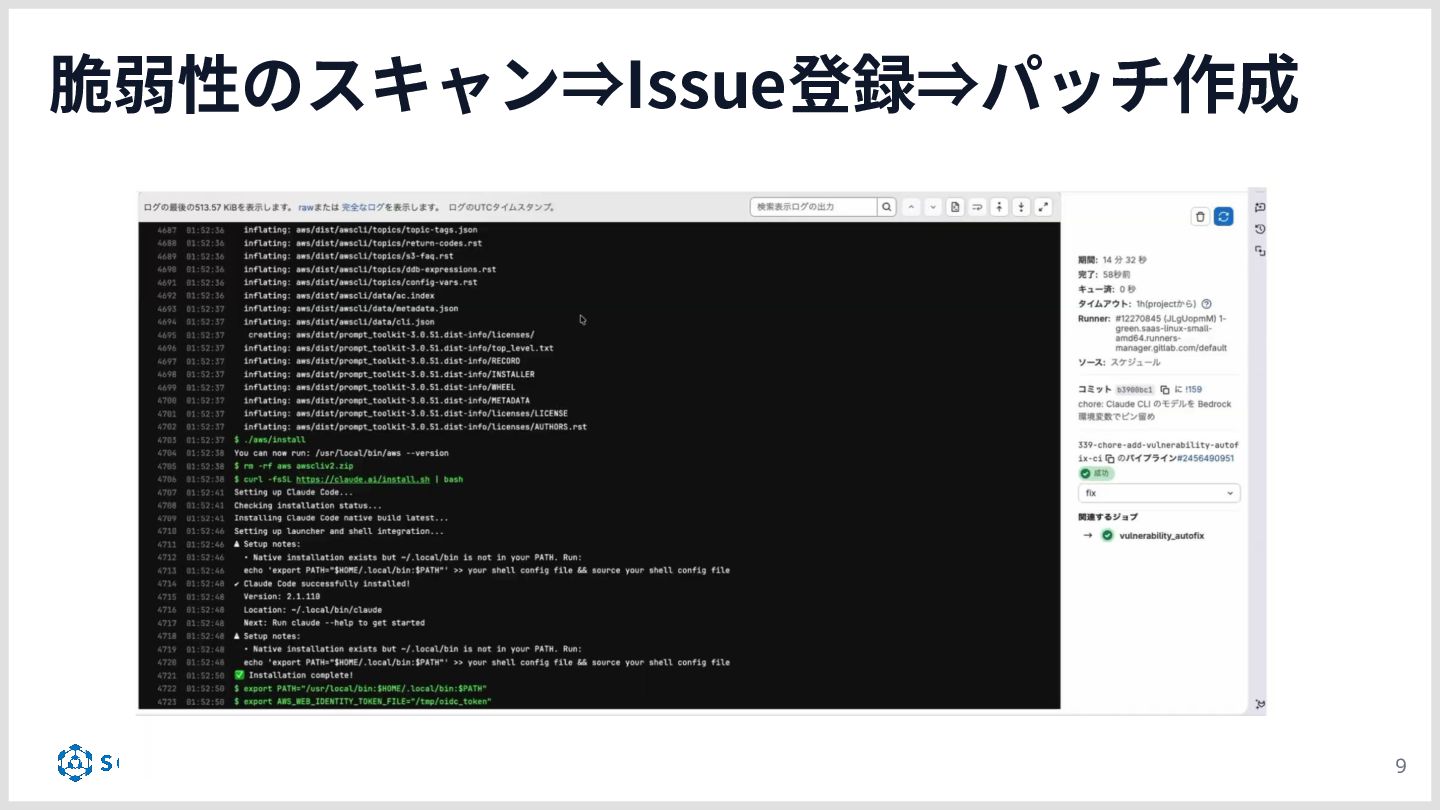1440x810 pixels.
Task: Copy commit SHA b3980bc1 to clipboard
Action: [x=1165, y=390]
